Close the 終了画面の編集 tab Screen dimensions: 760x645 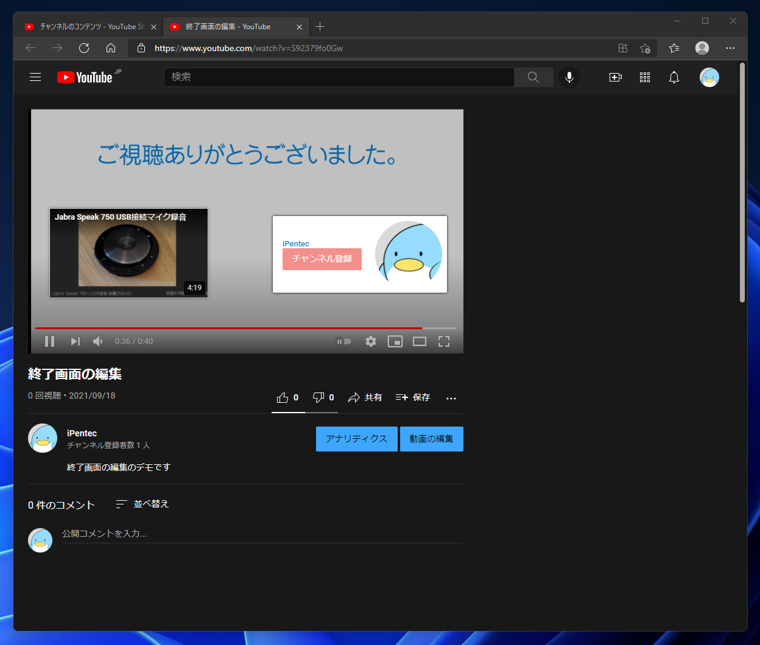[x=299, y=27]
